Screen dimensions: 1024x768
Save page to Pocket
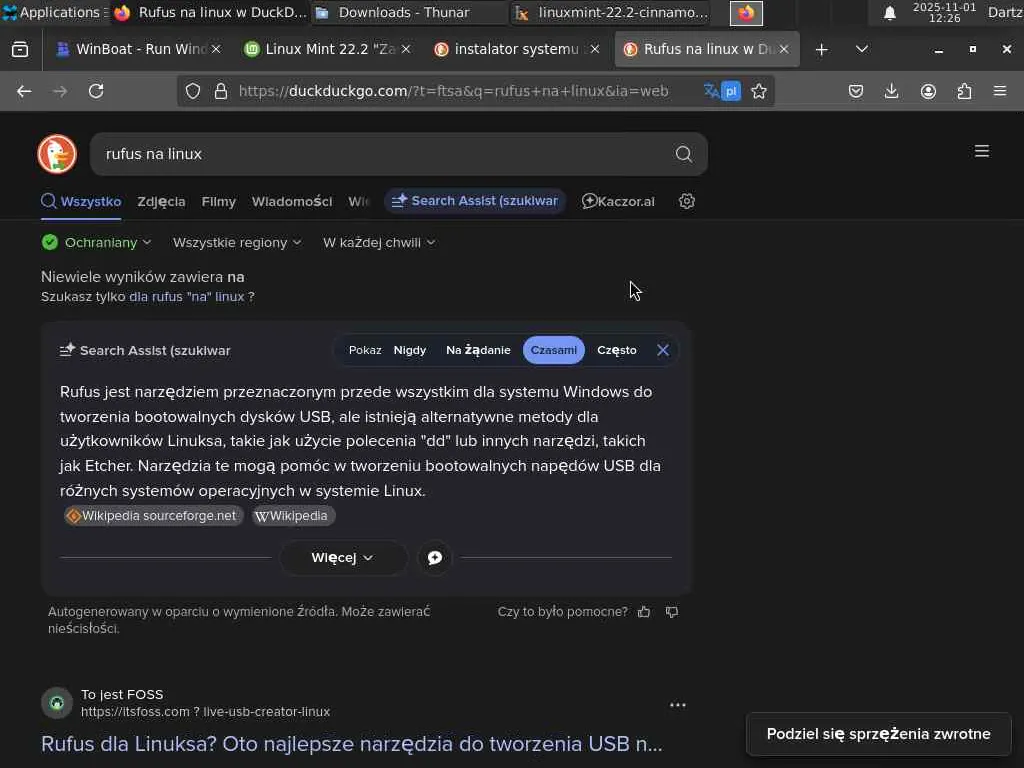click(856, 91)
